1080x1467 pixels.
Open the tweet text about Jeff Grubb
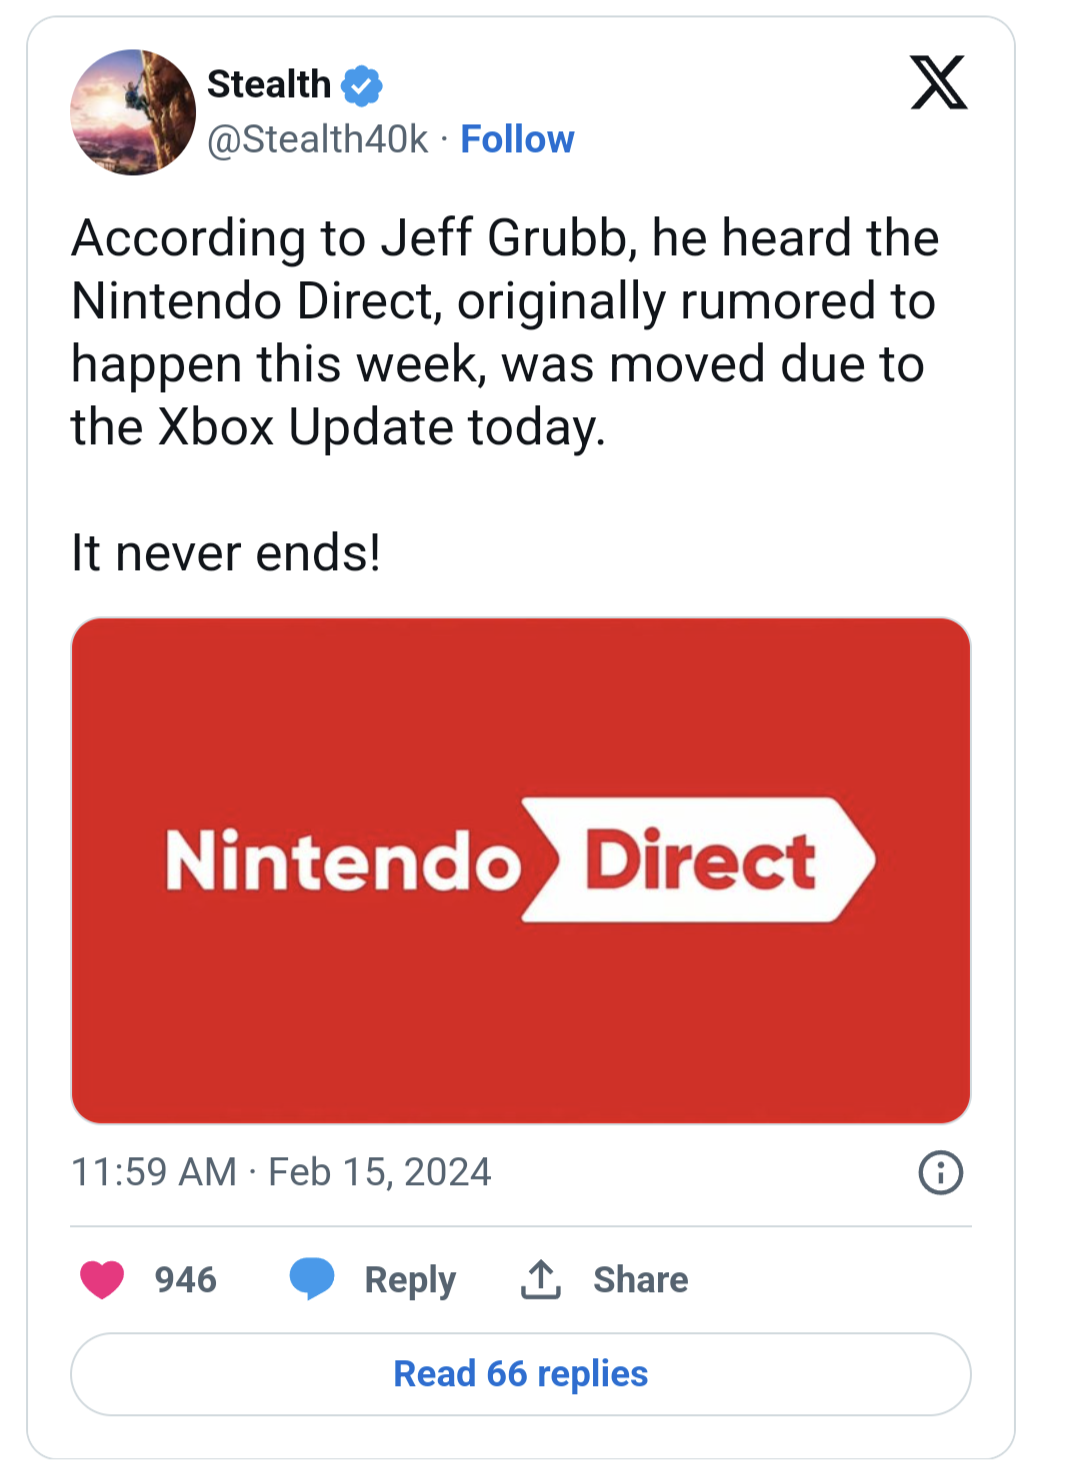[x=505, y=333]
